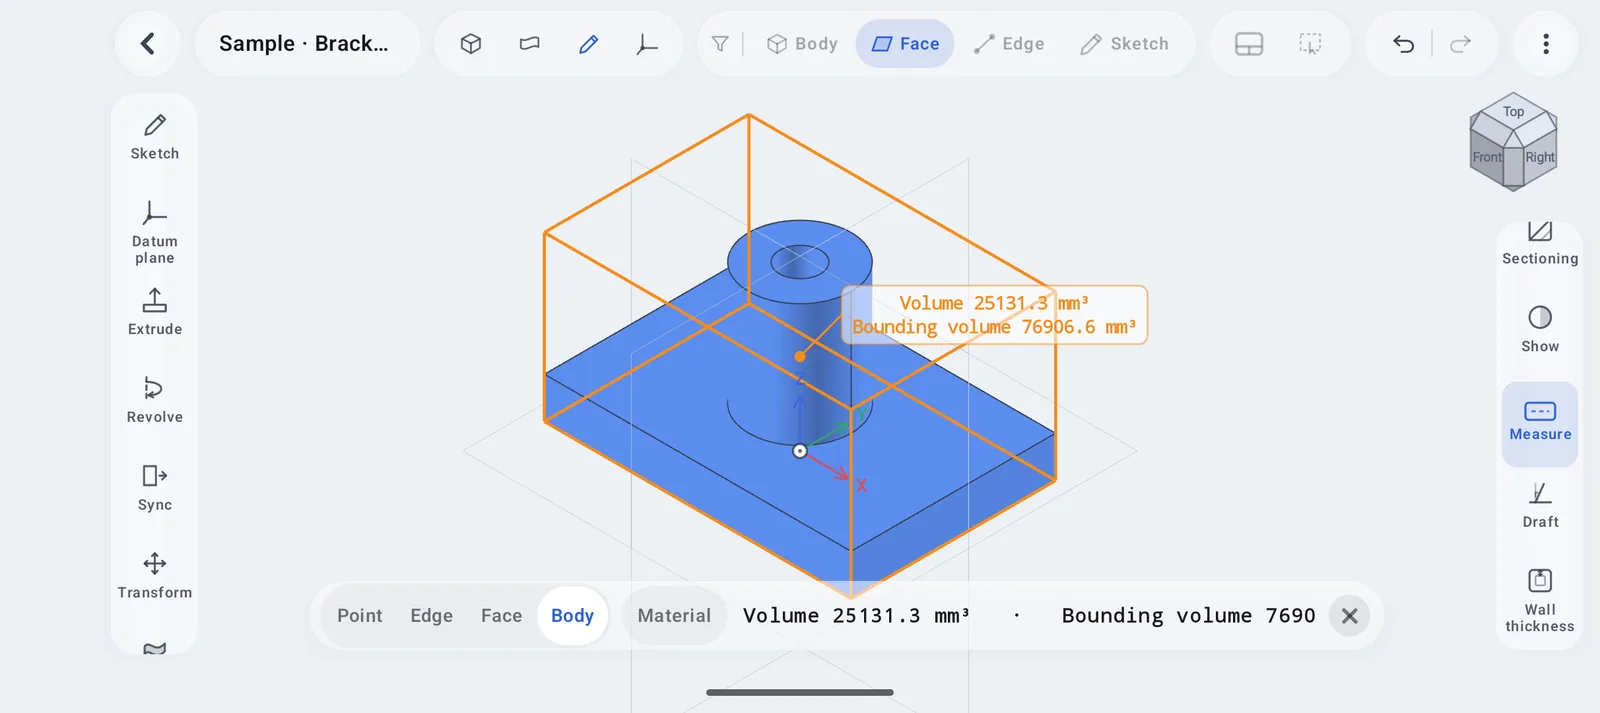Go back using the left chevron

click(x=148, y=44)
